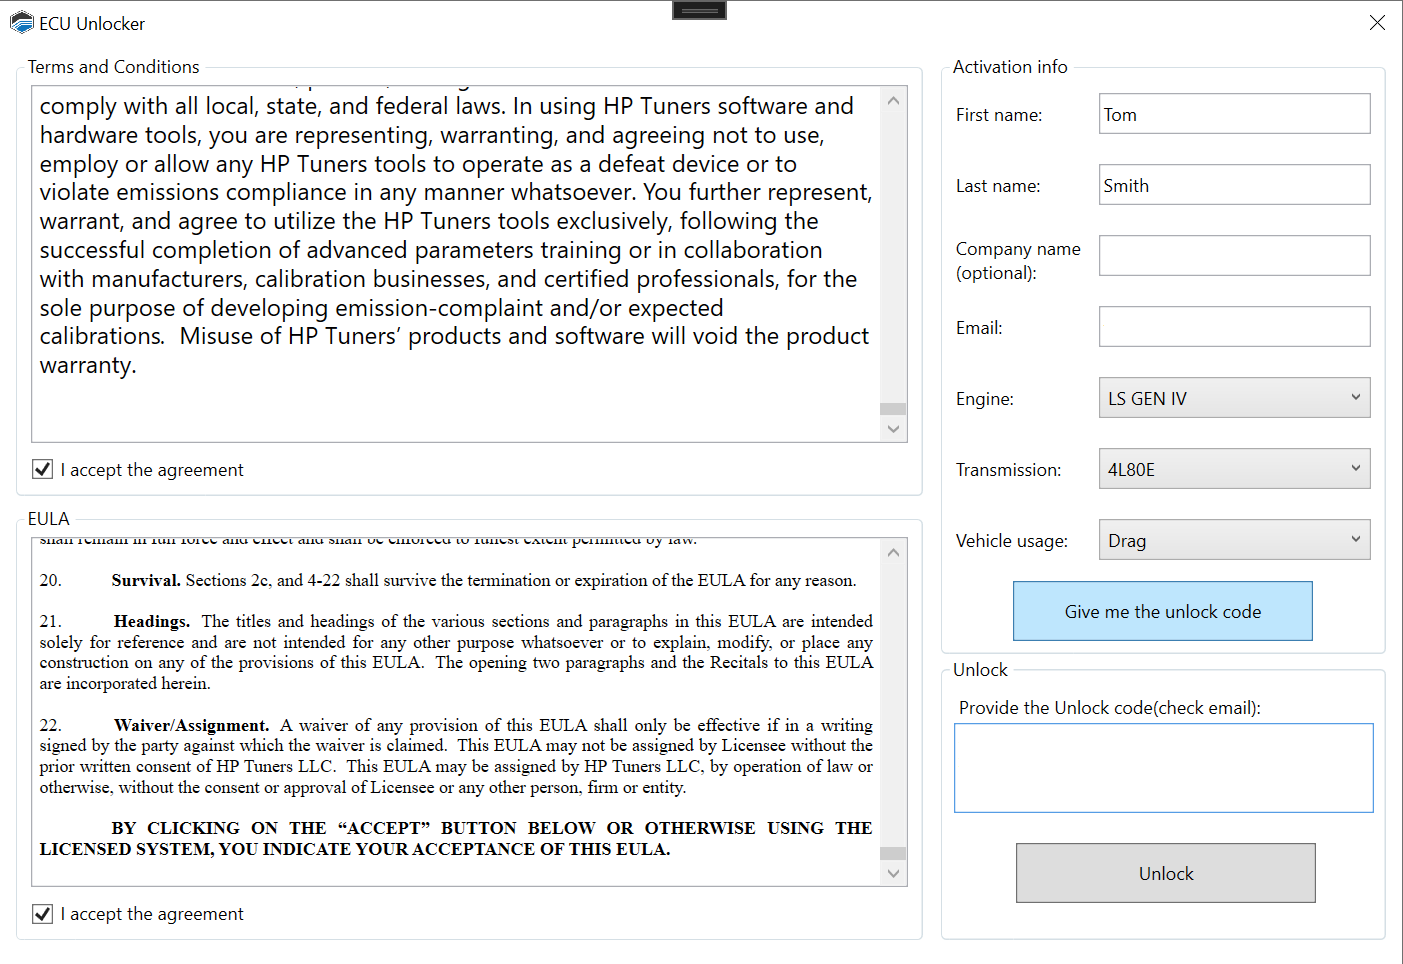The height and width of the screenshot is (964, 1403).
Task: Click the Email text field
Action: pos(1234,327)
